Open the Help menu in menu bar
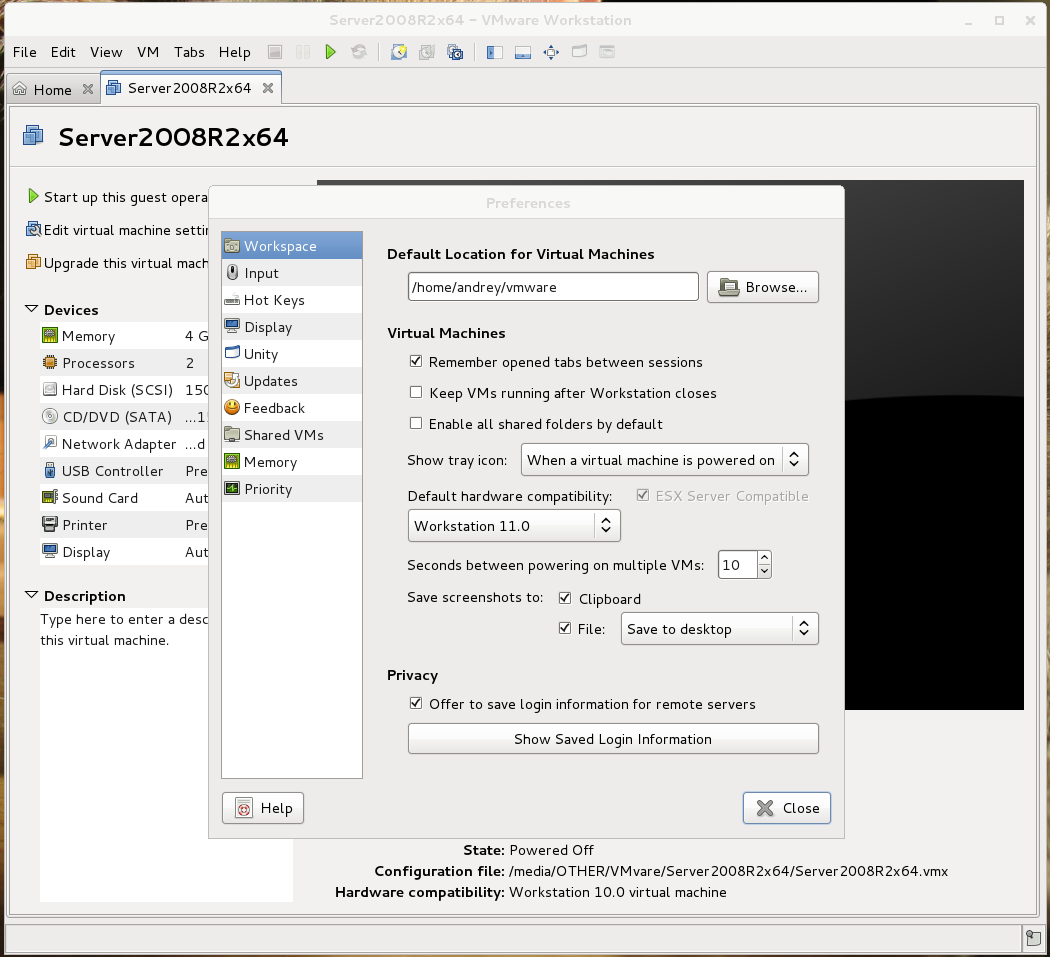Viewport: 1050px width, 957px height. coord(234,52)
